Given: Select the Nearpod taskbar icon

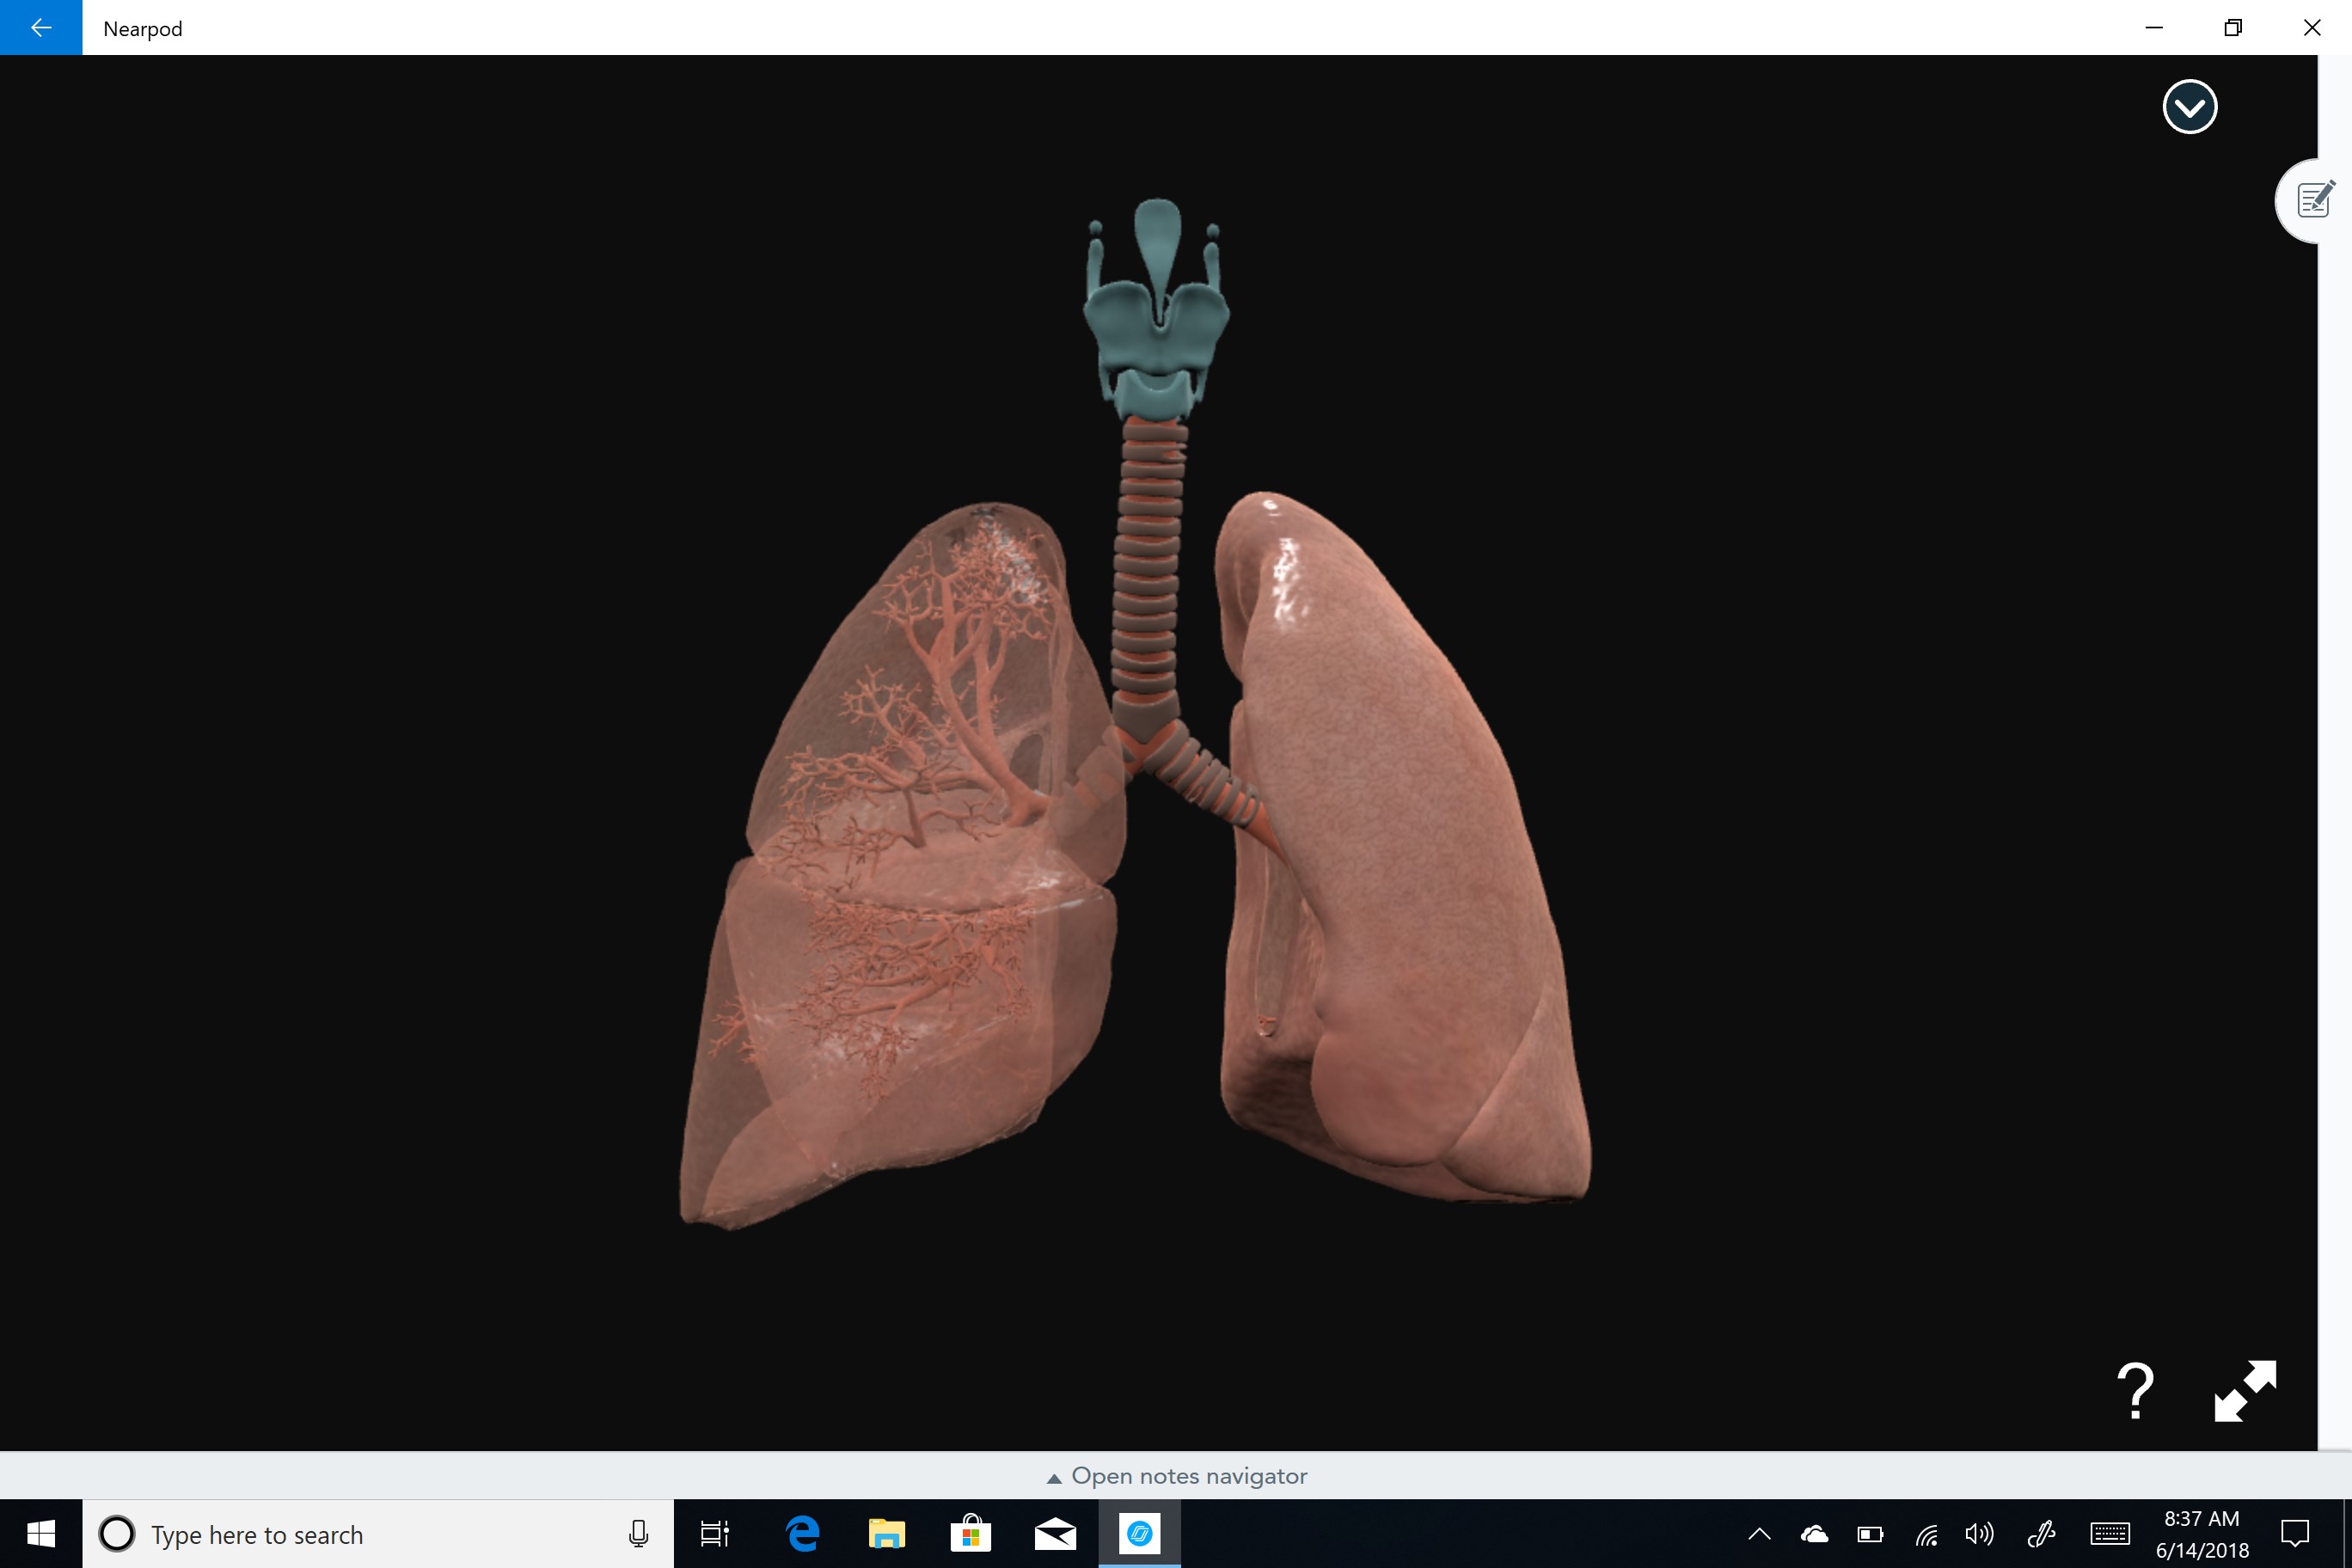Looking at the screenshot, I should 1139,1534.
